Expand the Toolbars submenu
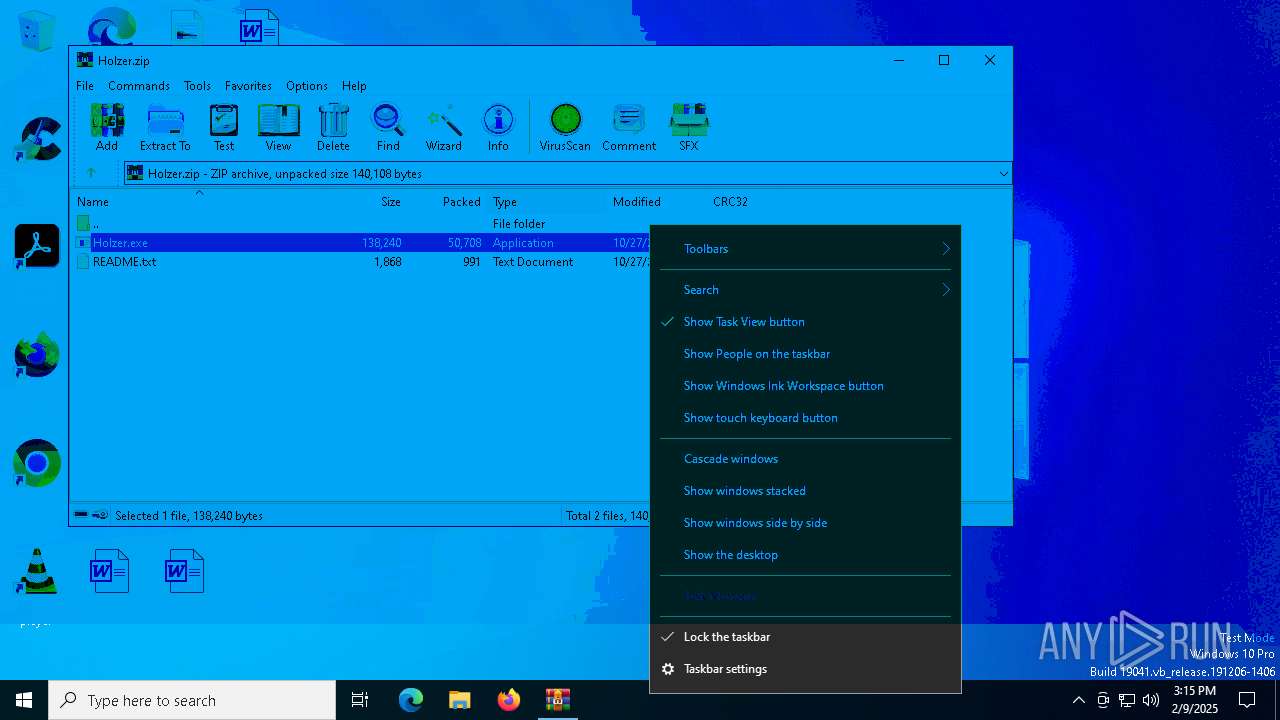The image size is (1280, 720). pos(805,249)
